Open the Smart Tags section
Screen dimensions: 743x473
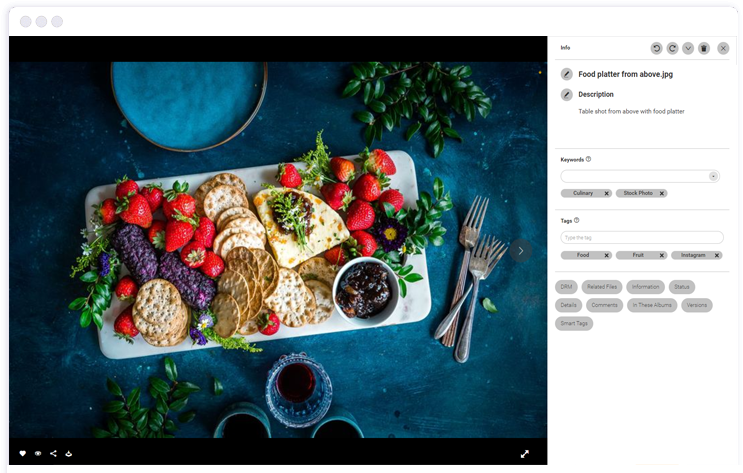(x=574, y=324)
